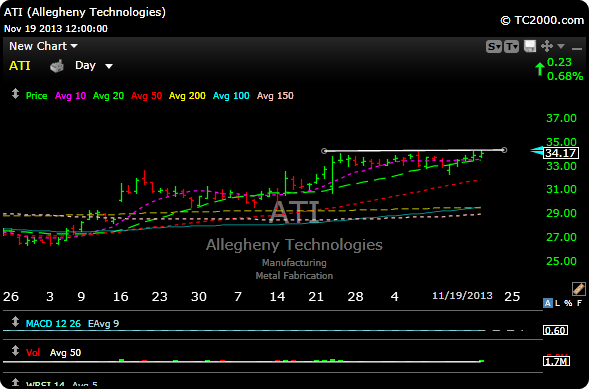Click the 0.68% percent change value
The width and height of the screenshot is (589, 389).
pyautogui.click(x=565, y=76)
